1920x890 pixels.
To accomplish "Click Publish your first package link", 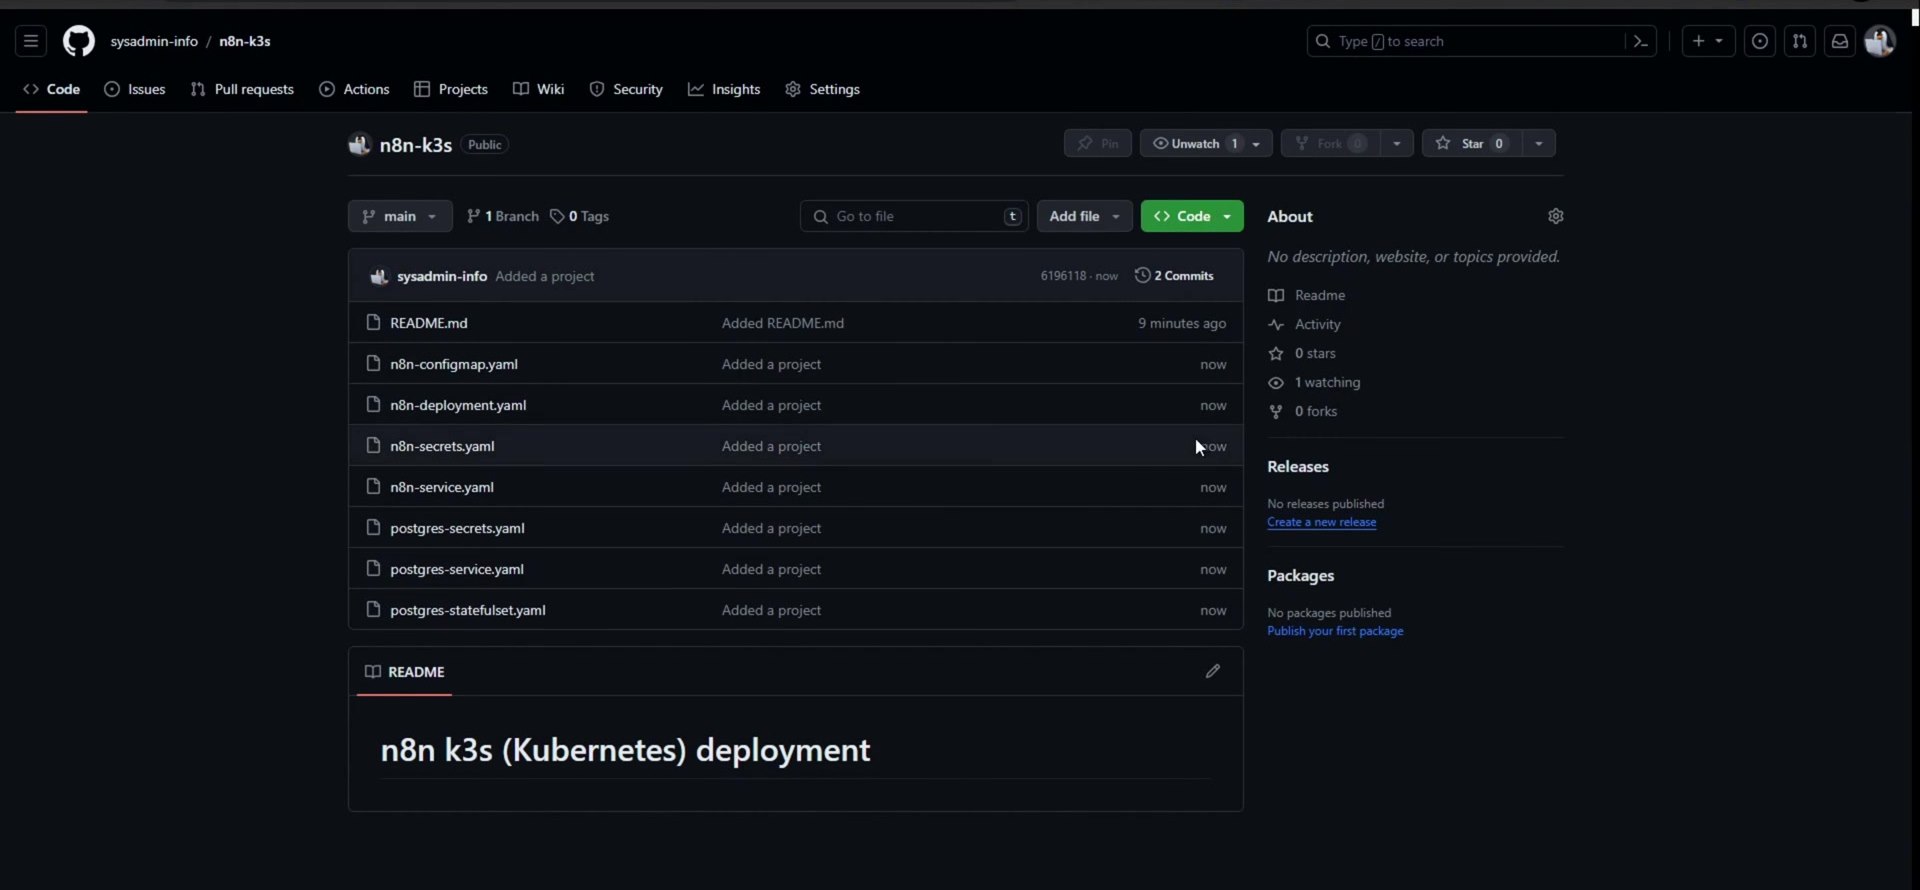I will pyautogui.click(x=1335, y=631).
